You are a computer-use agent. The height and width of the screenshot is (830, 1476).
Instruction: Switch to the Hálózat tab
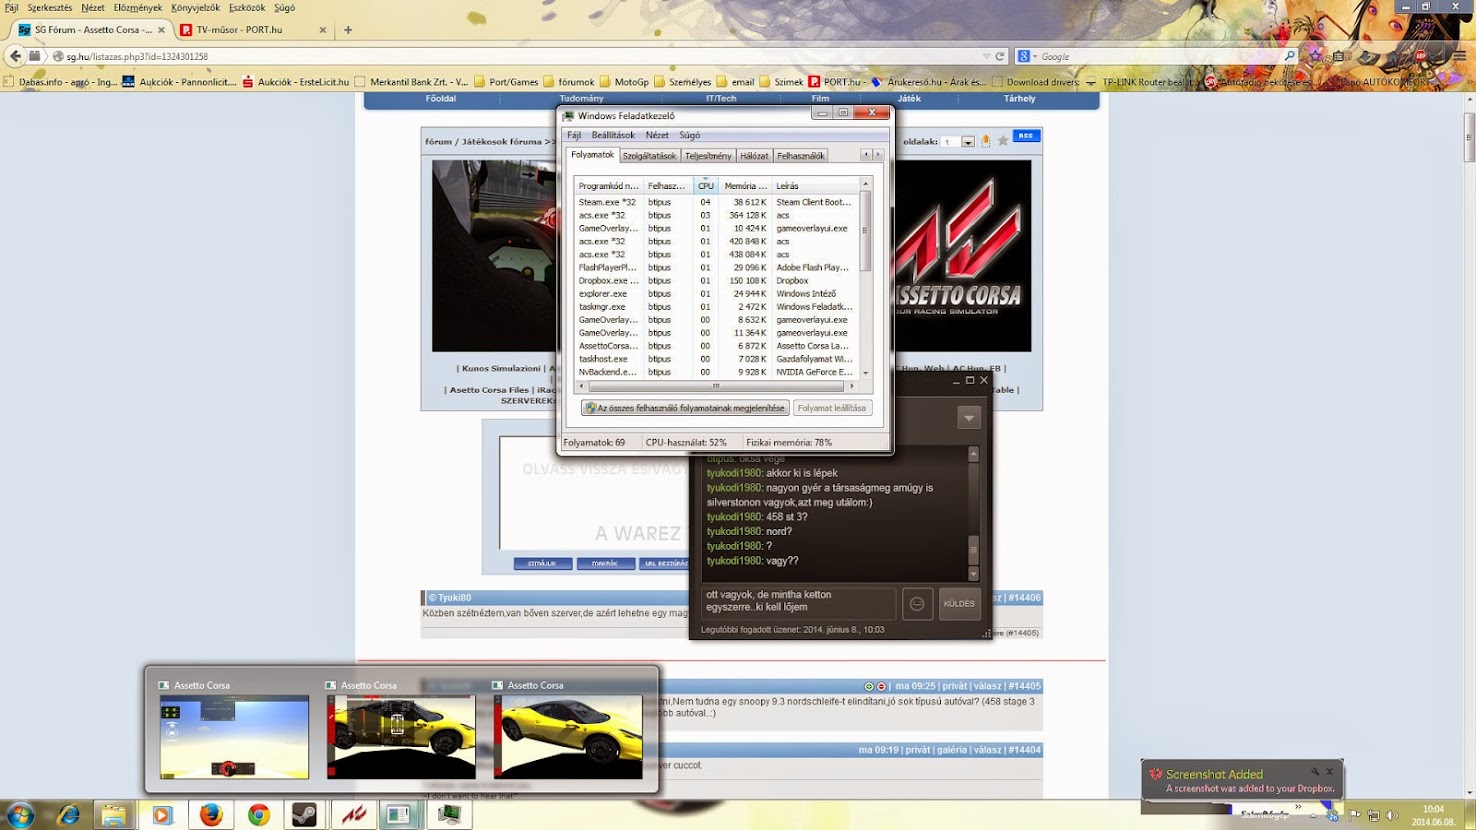[754, 156]
